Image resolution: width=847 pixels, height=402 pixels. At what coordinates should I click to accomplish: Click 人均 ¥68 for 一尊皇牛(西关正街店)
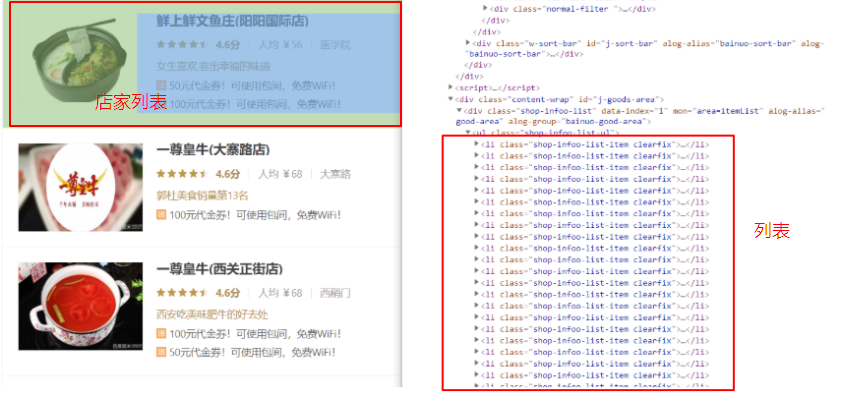coord(280,293)
